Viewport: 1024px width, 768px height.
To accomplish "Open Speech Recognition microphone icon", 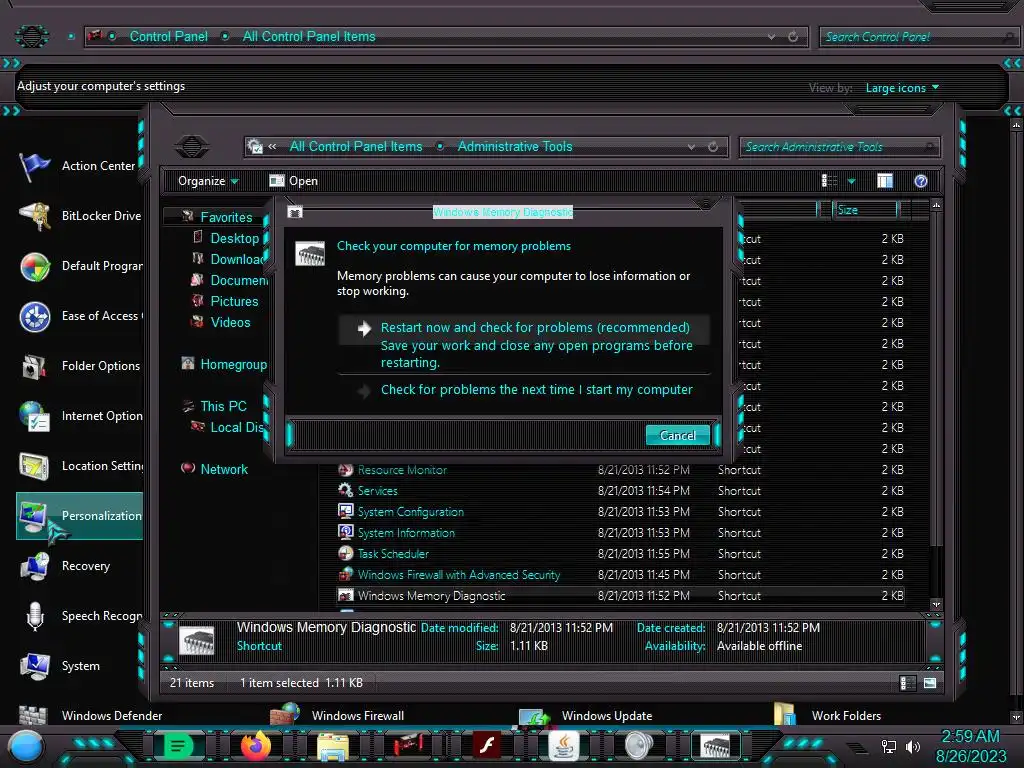I will [34, 616].
